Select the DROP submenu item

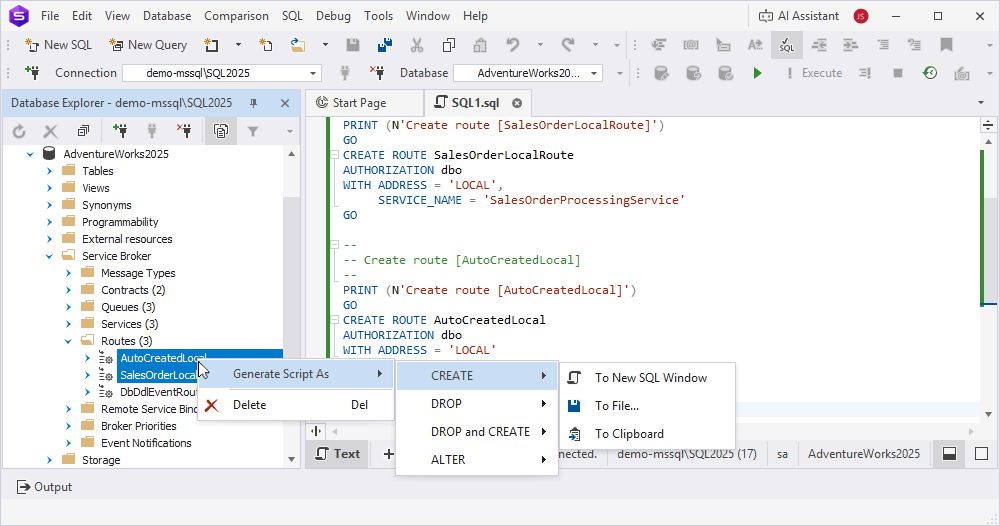tap(477, 404)
